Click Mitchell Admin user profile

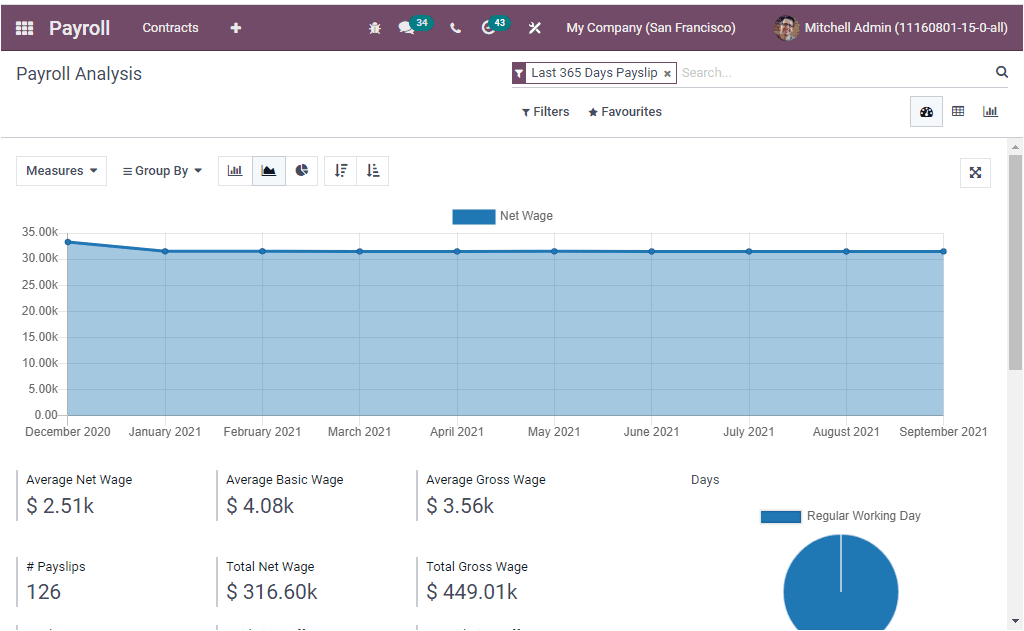(890, 27)
